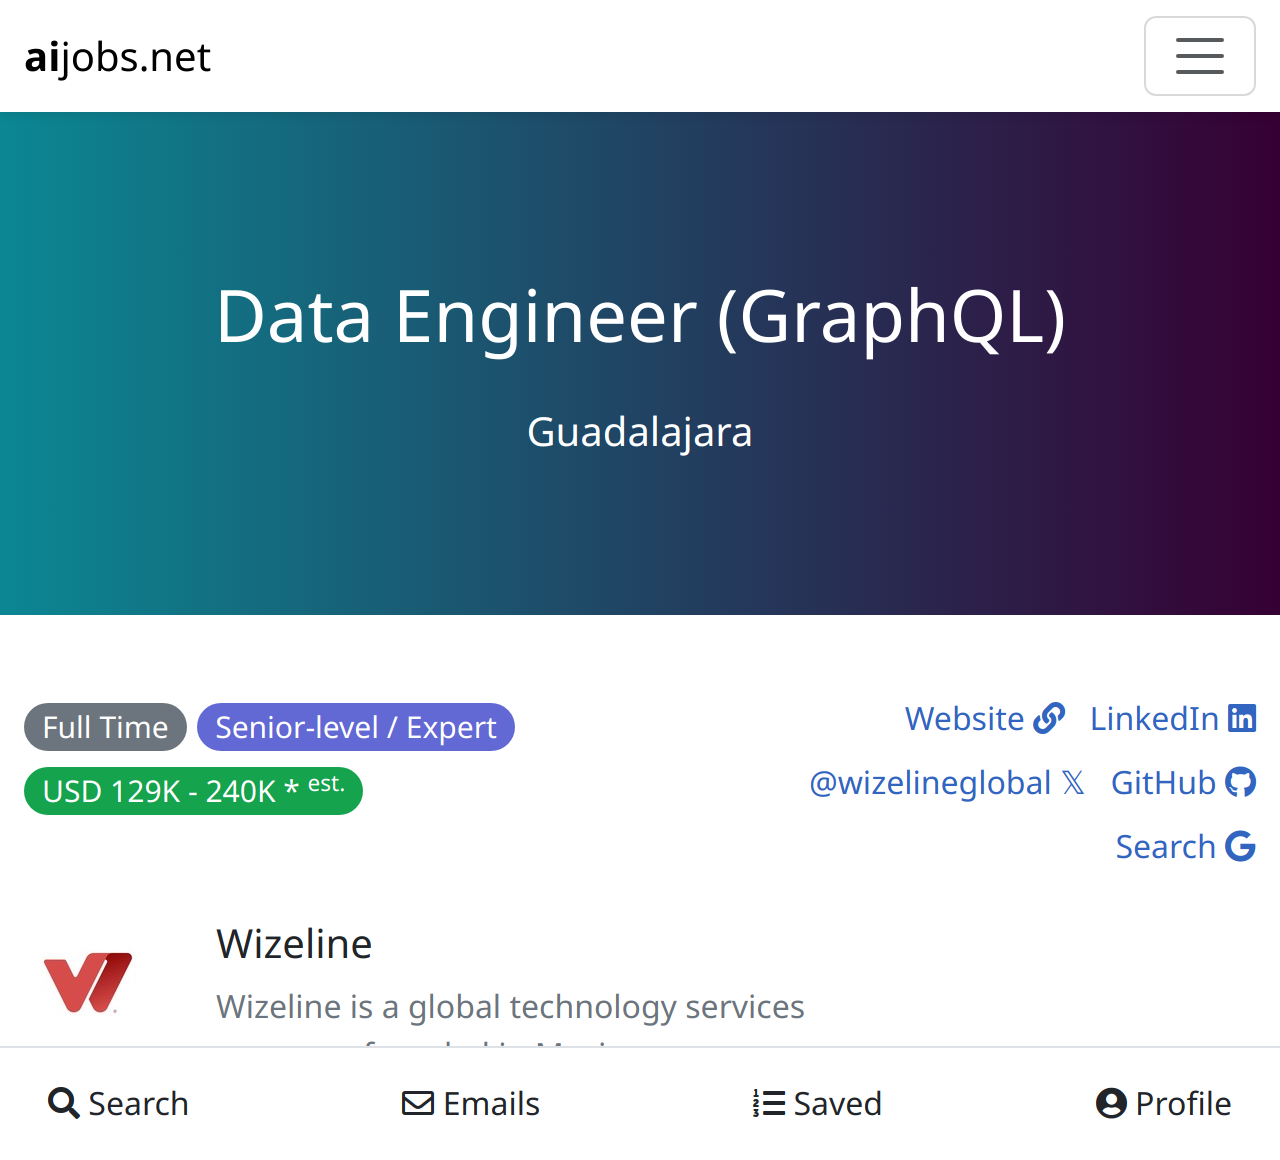Open the Wizeline company name link
This screenshot has height=1160, width=1280.
[x=294, y=944]
